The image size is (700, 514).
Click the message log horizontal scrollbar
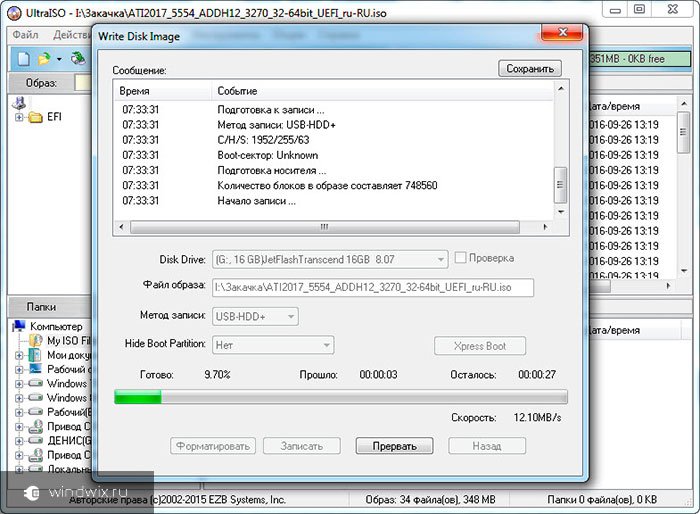[325, 227]
